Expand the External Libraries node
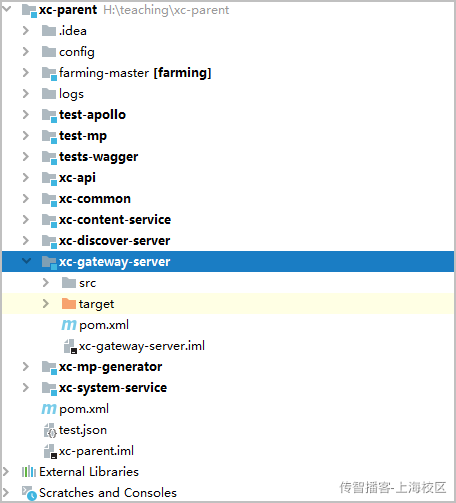 click(6, 472)
